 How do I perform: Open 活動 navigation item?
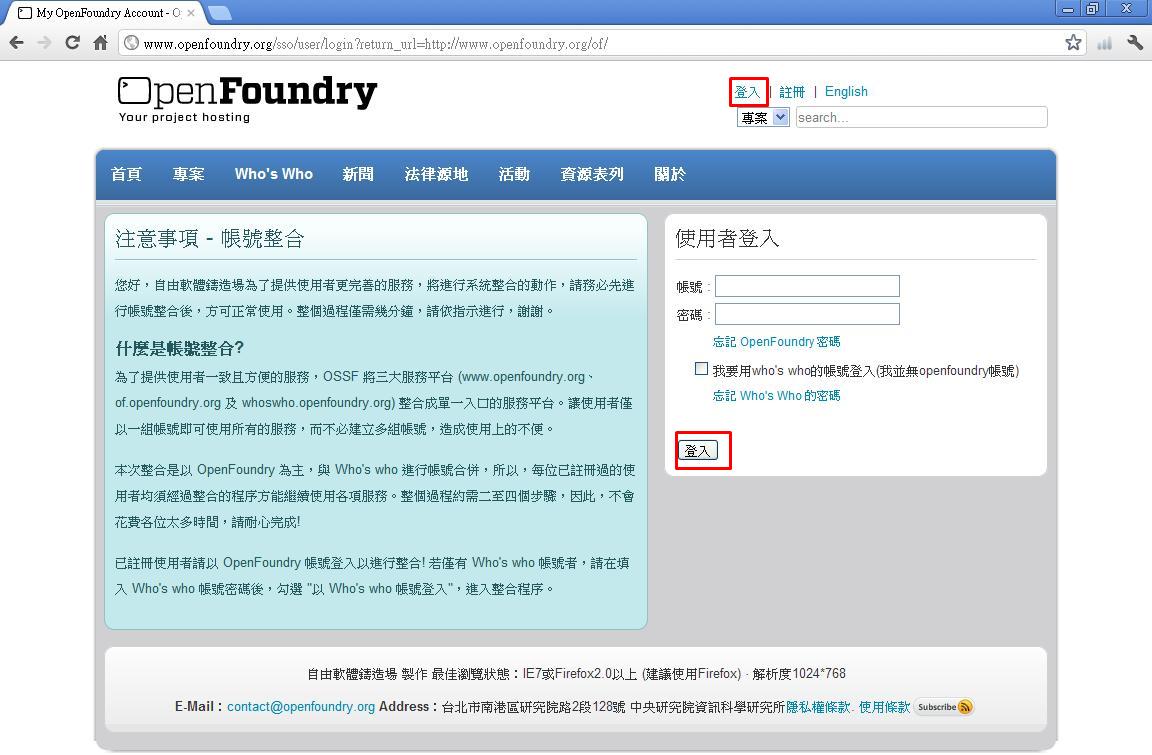(514, 174)
